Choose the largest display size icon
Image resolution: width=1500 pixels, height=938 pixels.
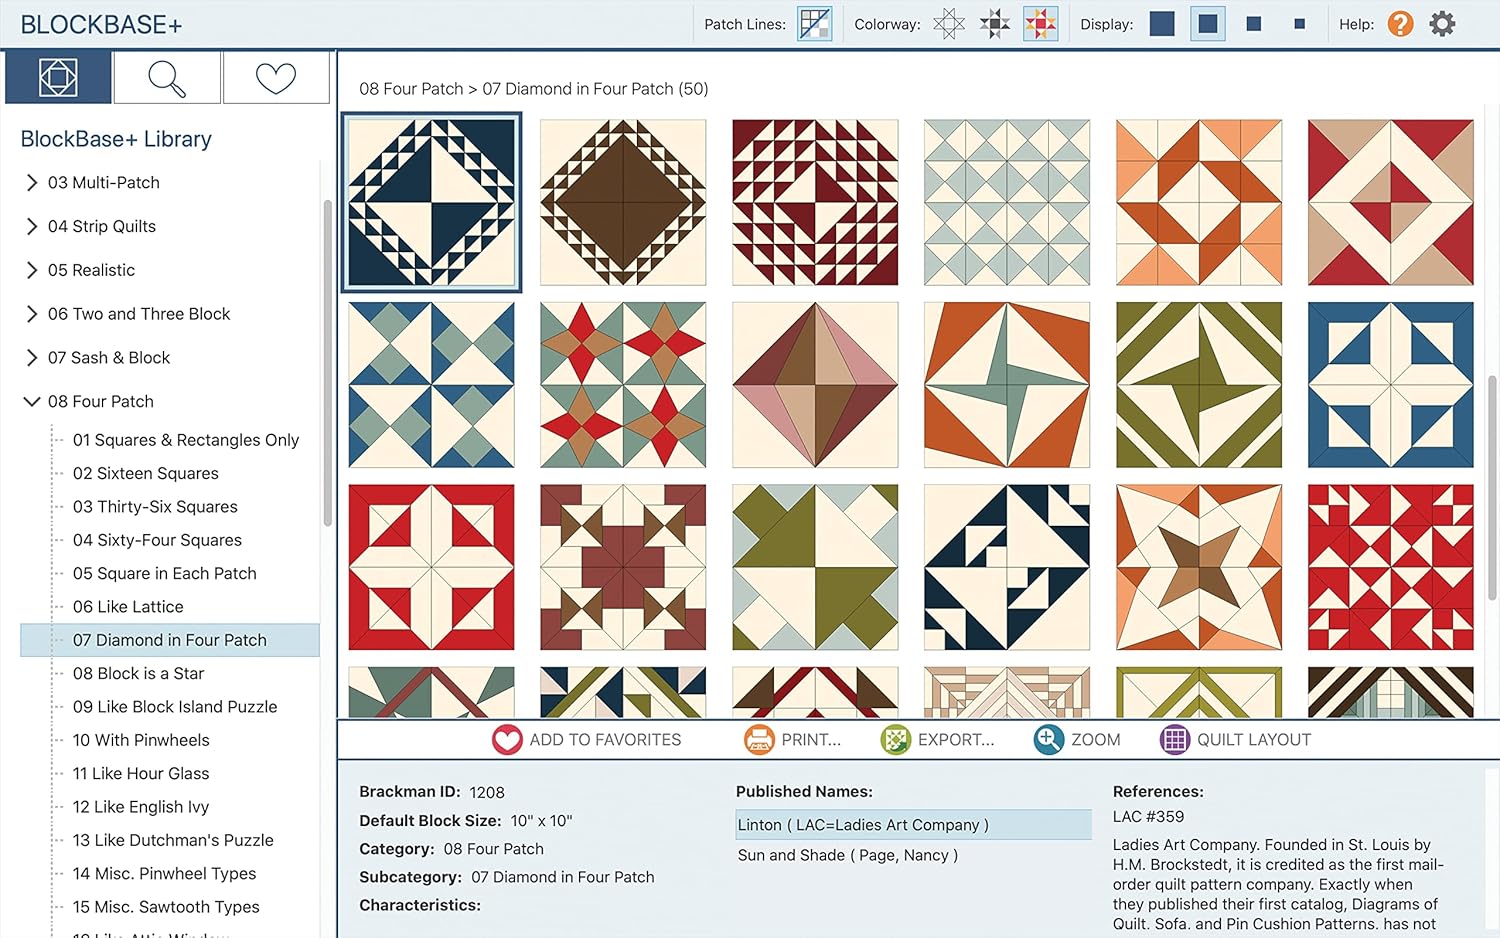pyautogui.click(x=1162, y=24)
